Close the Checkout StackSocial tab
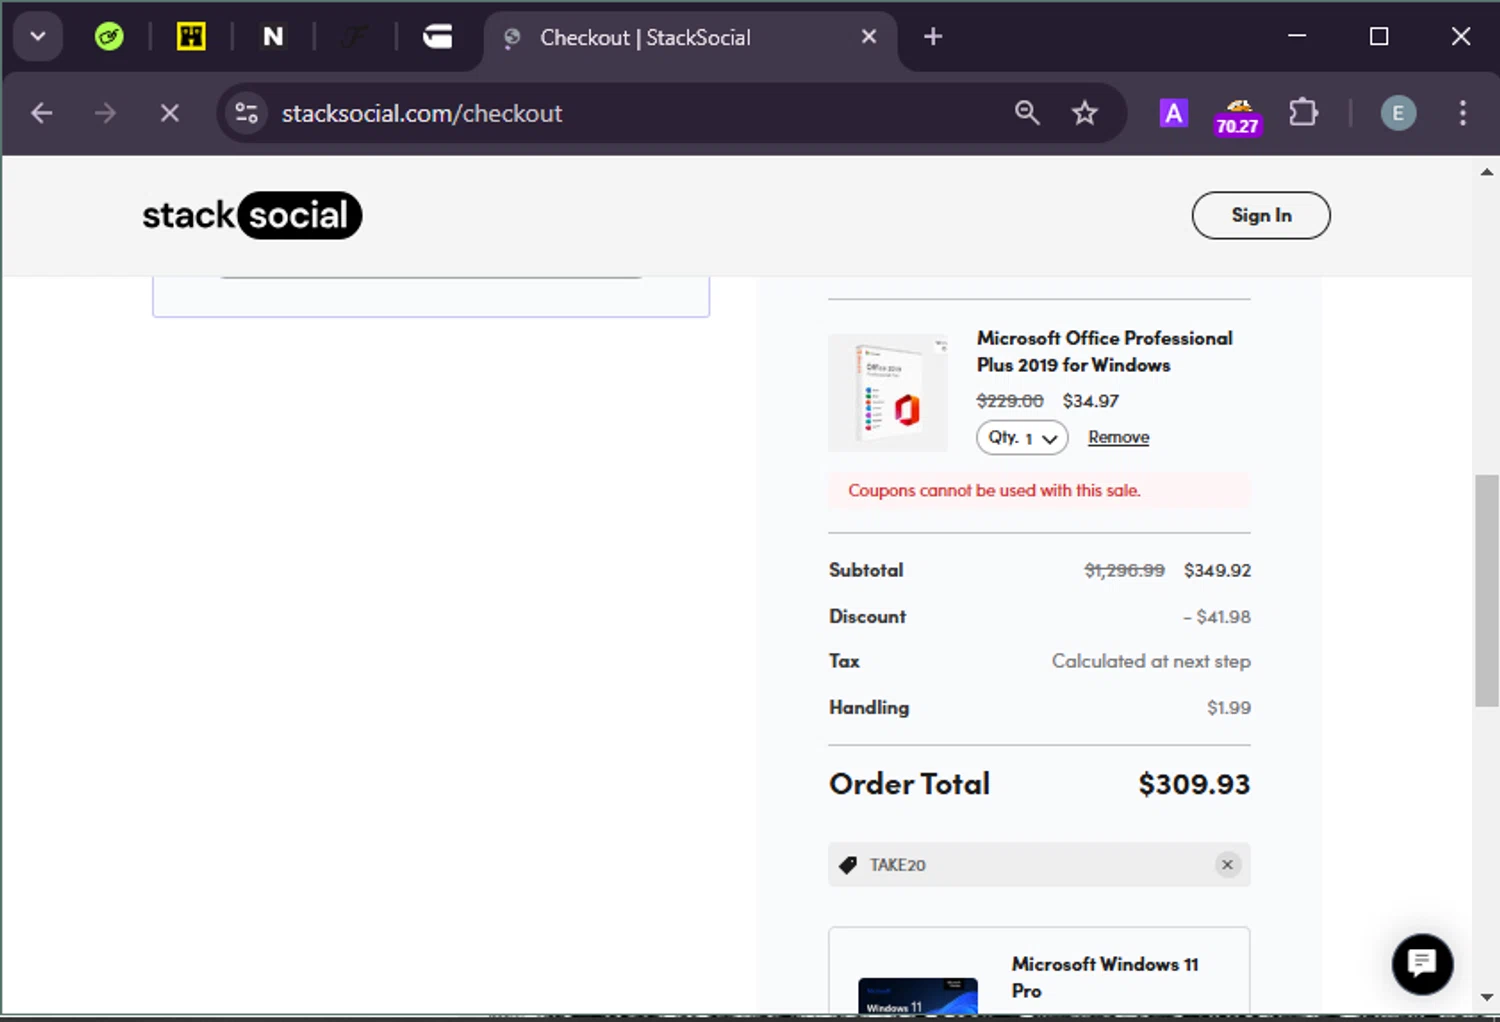 (x=869, y=37)
